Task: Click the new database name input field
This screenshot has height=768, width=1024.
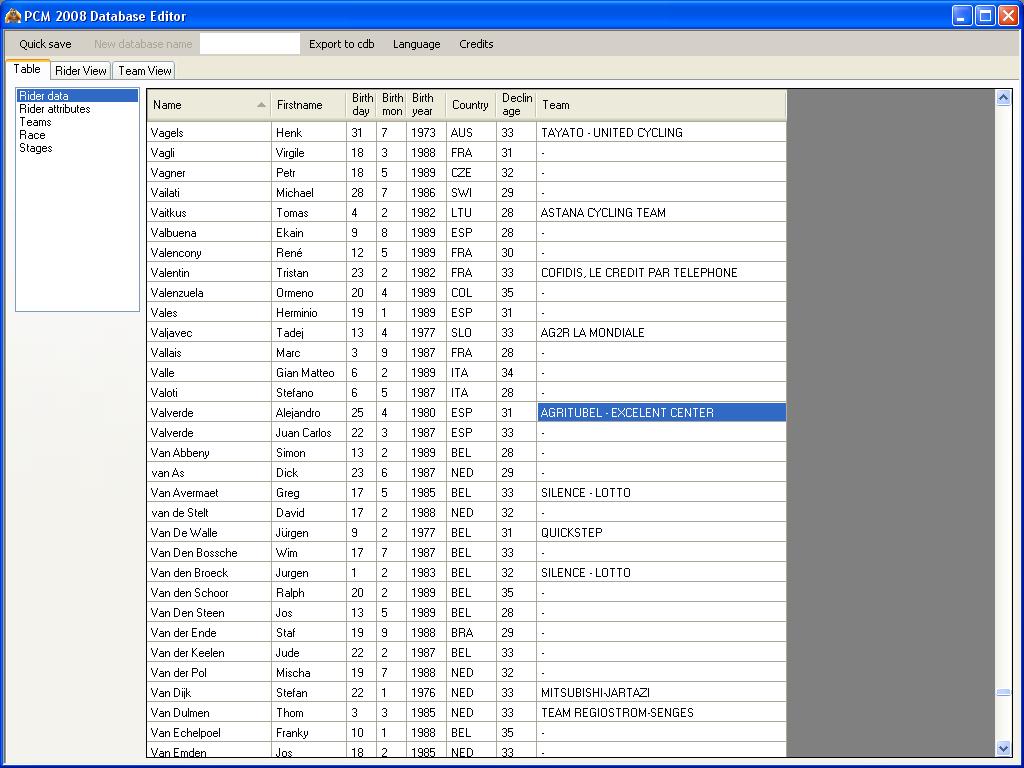Action: [249, 44]
